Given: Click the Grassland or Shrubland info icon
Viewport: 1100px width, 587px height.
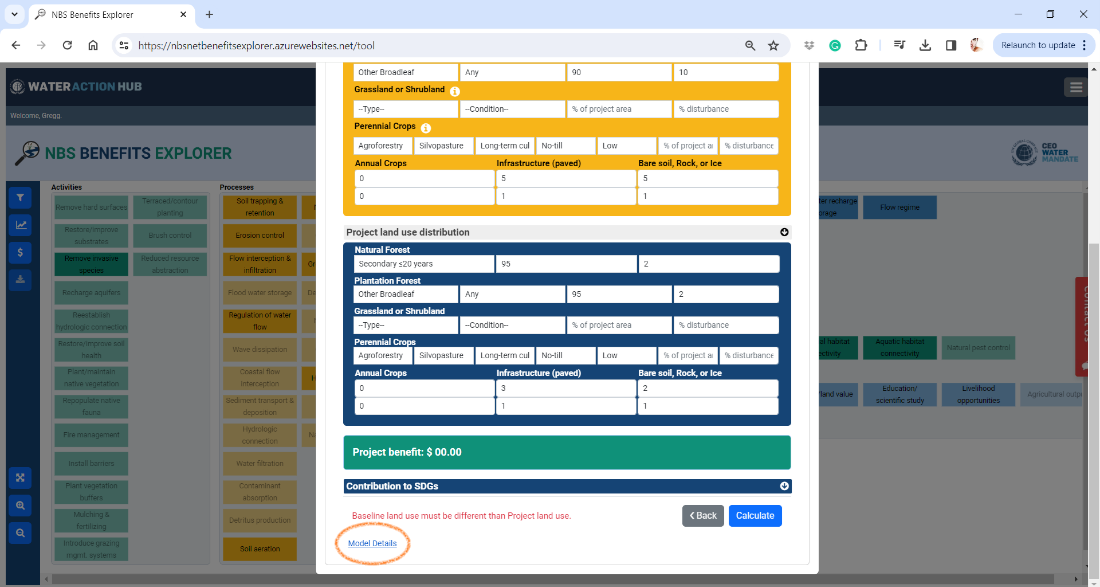Looking at the screenshot, I should coord(455,91).
